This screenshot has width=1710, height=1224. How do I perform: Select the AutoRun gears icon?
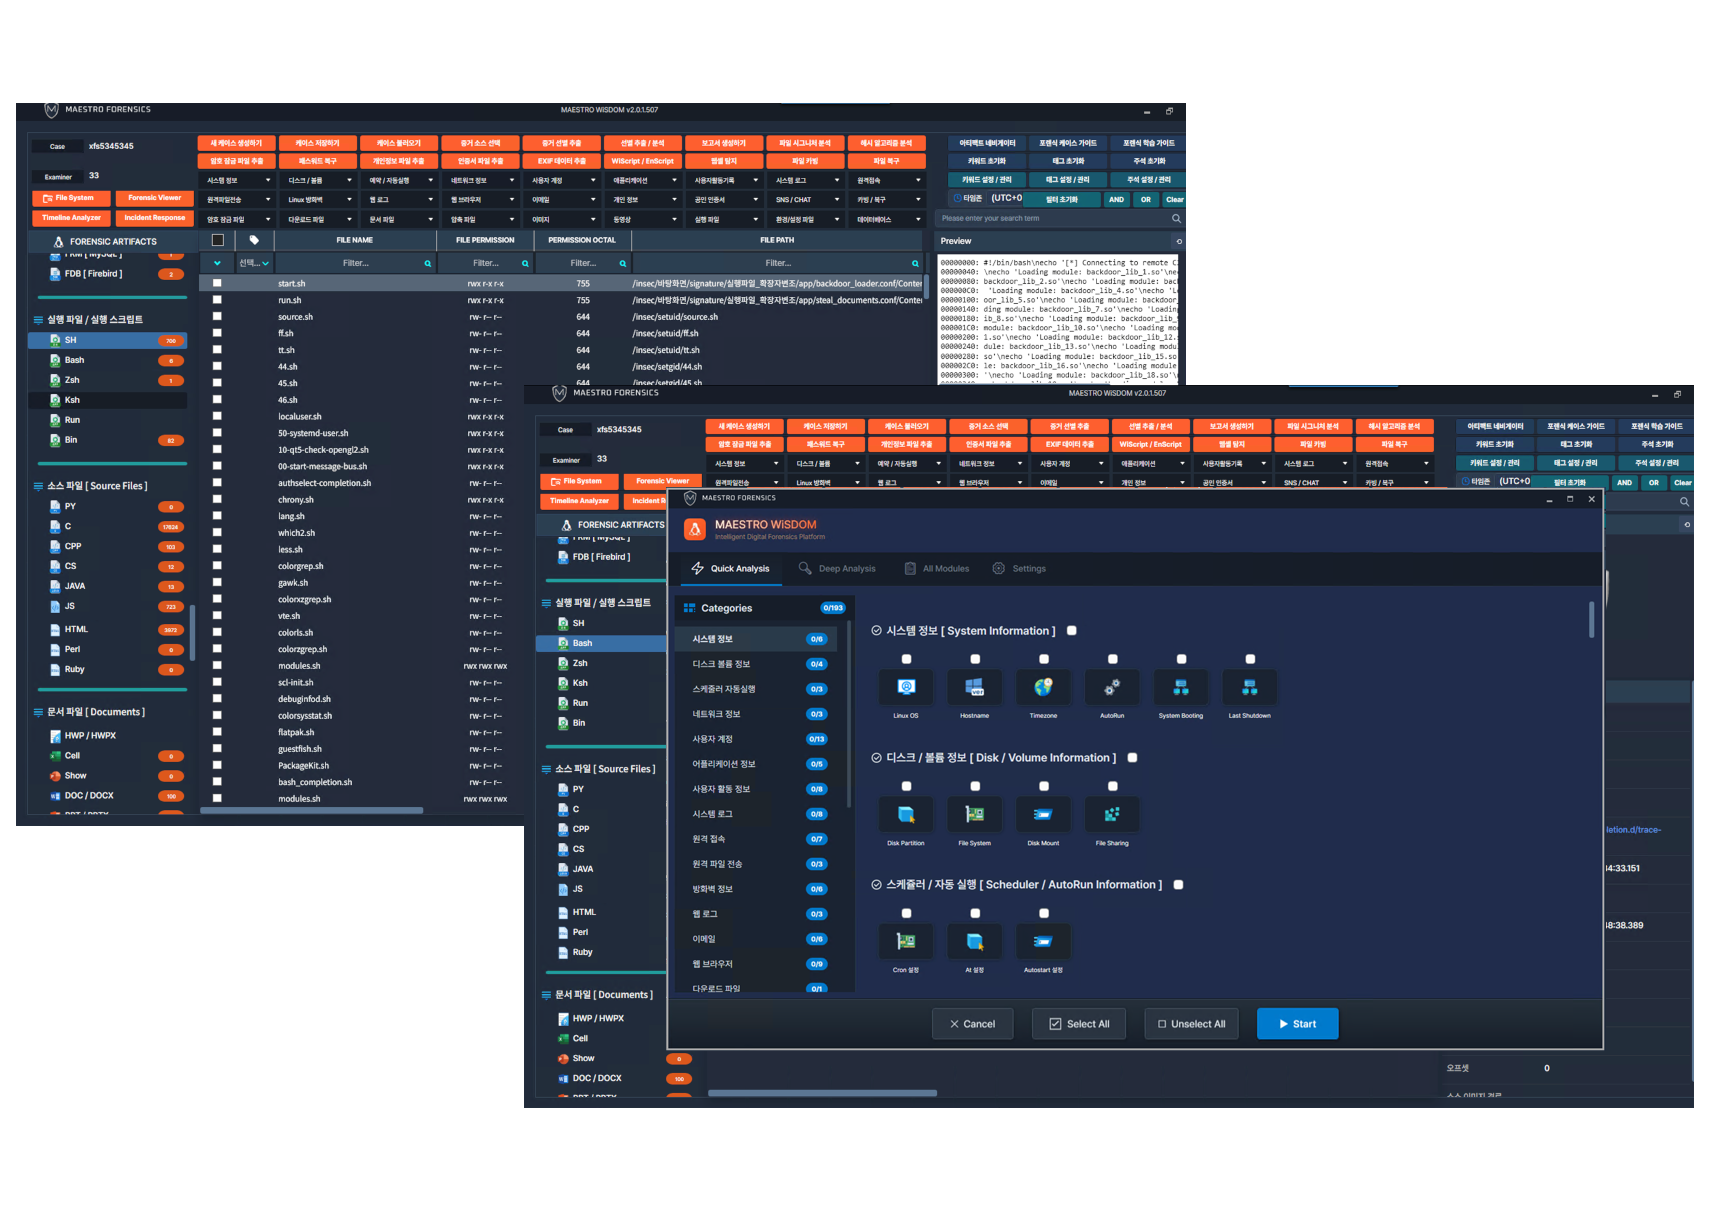(1112, 687)
